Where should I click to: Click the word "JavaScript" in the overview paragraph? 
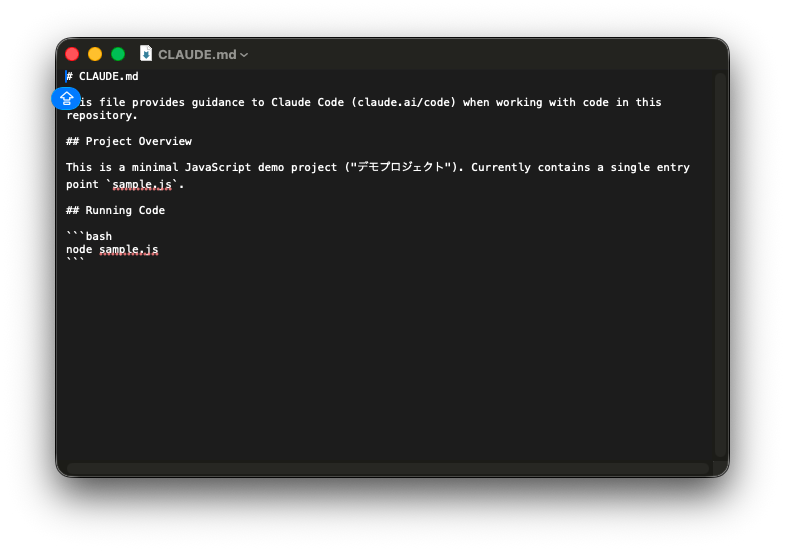click(218, 167)
